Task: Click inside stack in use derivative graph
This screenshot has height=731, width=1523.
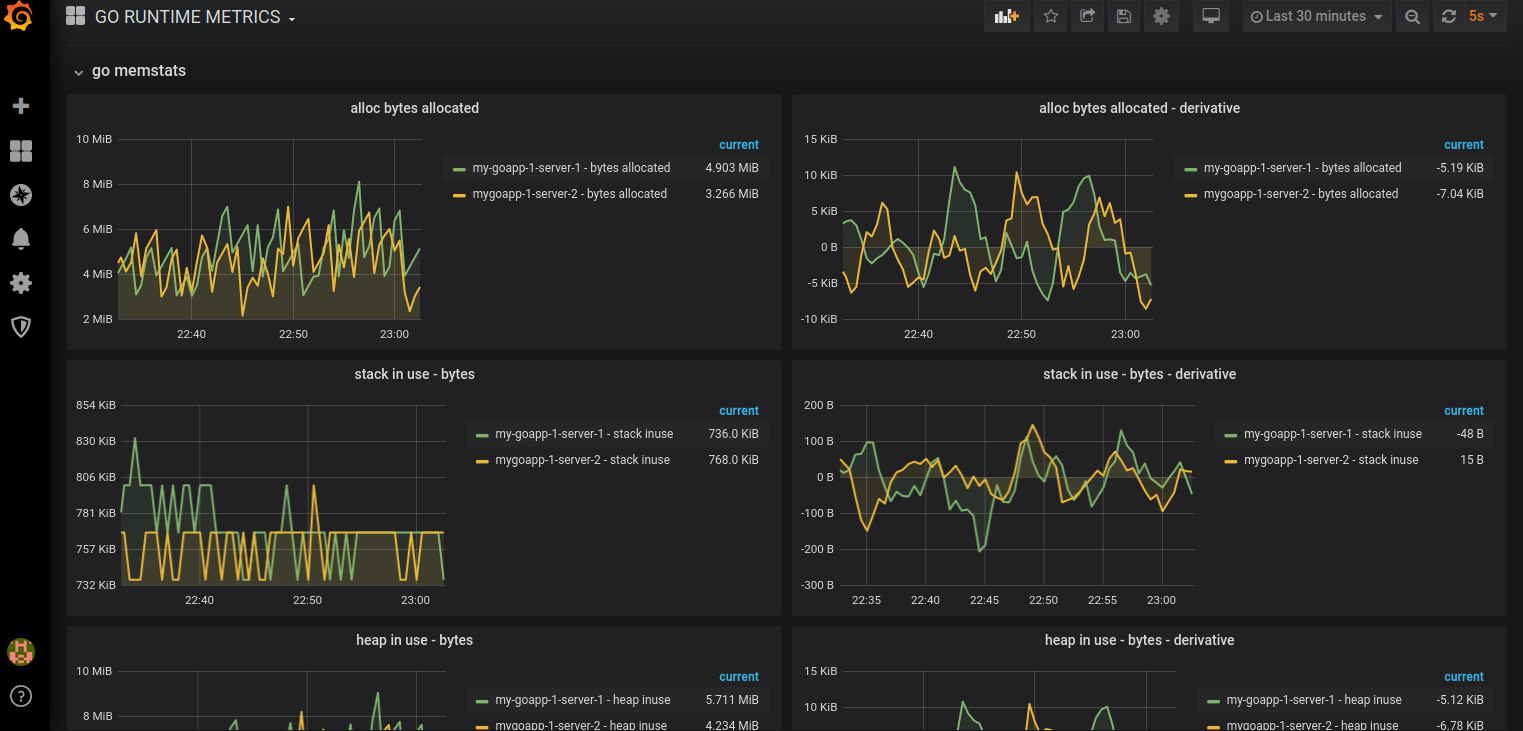Action: (x=1018, y=495)
